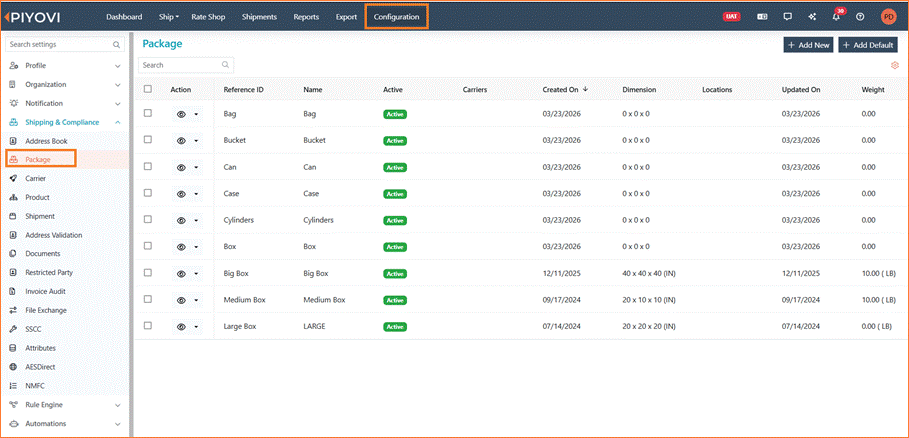The height and width of the screenshot is (438, 909).
Task: Open action dropdown arrow for Large Box row
Action: [x=196, y=327]
